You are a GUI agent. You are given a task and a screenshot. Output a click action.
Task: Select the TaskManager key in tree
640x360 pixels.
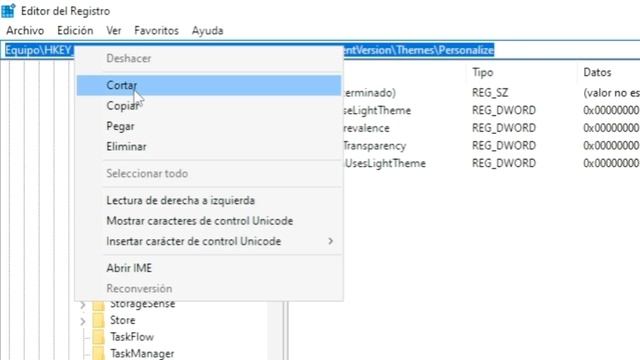(x=142, y=353)
